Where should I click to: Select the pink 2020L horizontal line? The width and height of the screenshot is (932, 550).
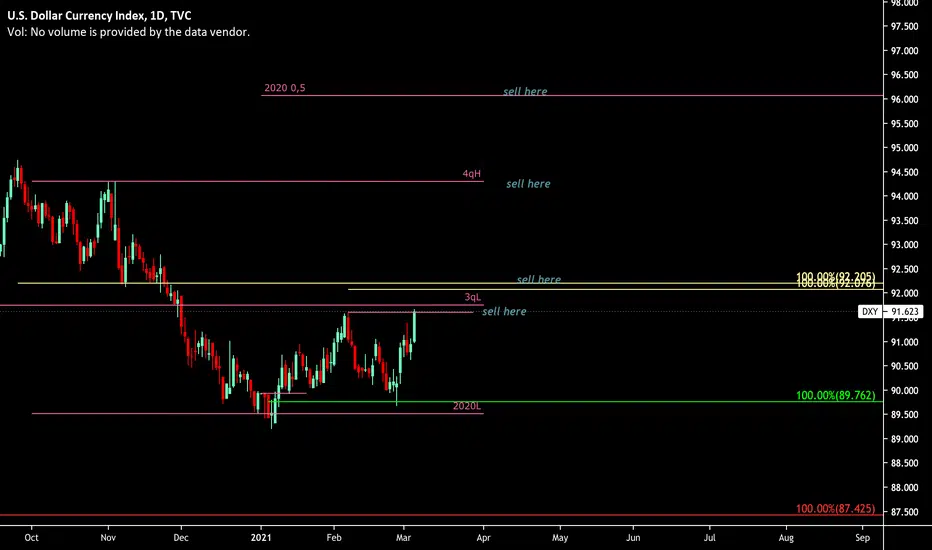[257, 413]
